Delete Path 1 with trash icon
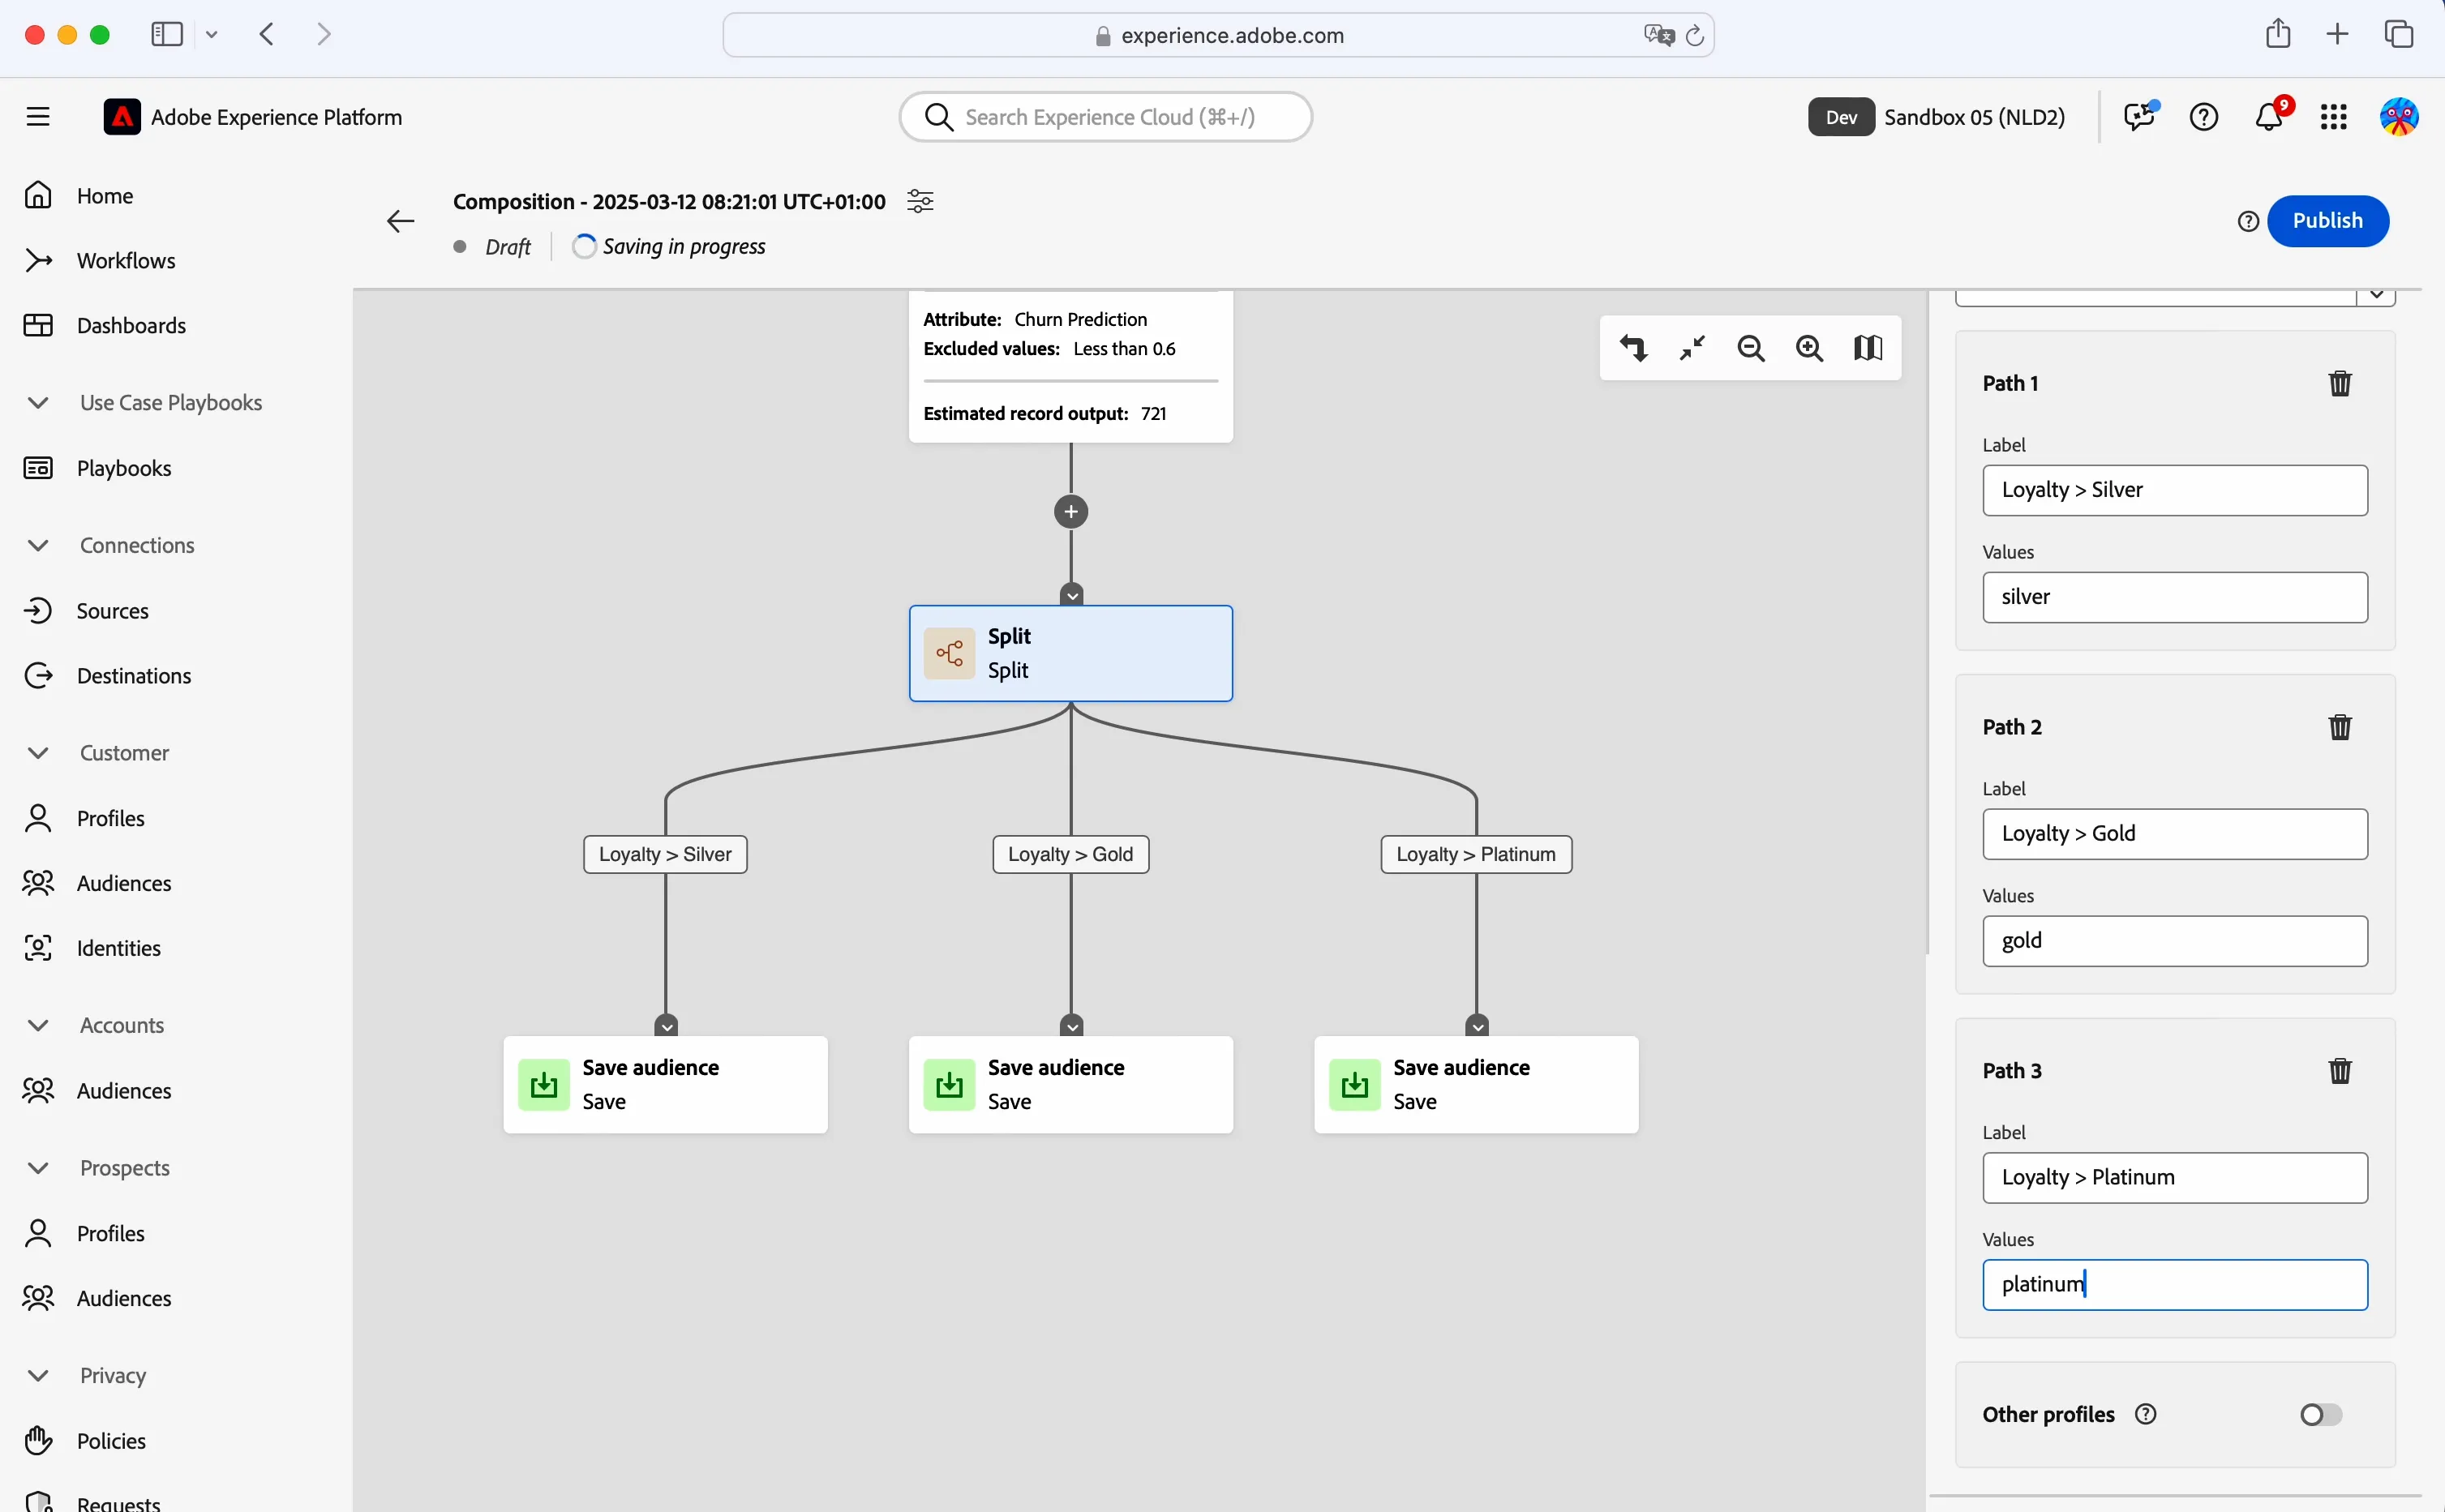 click(2340, 383)
